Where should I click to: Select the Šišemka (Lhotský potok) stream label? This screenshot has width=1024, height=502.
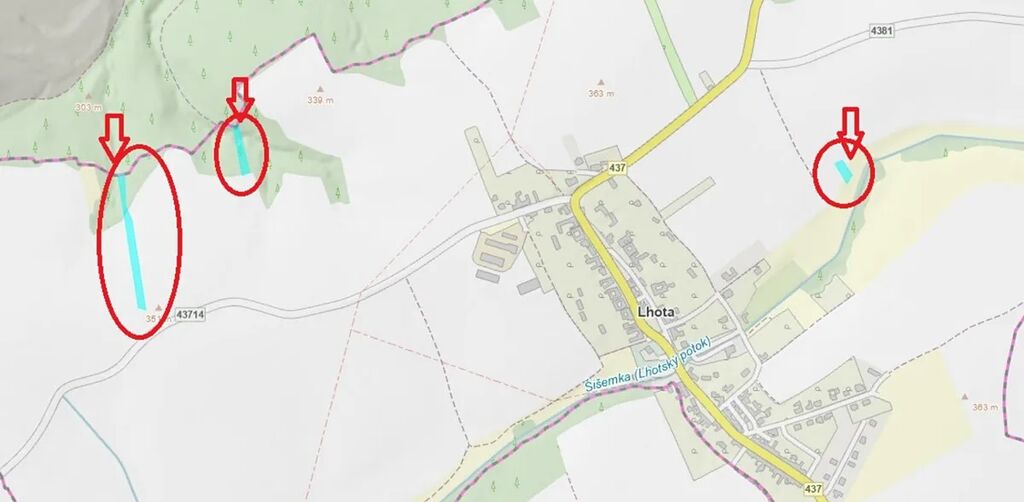[x=648, y=367]
